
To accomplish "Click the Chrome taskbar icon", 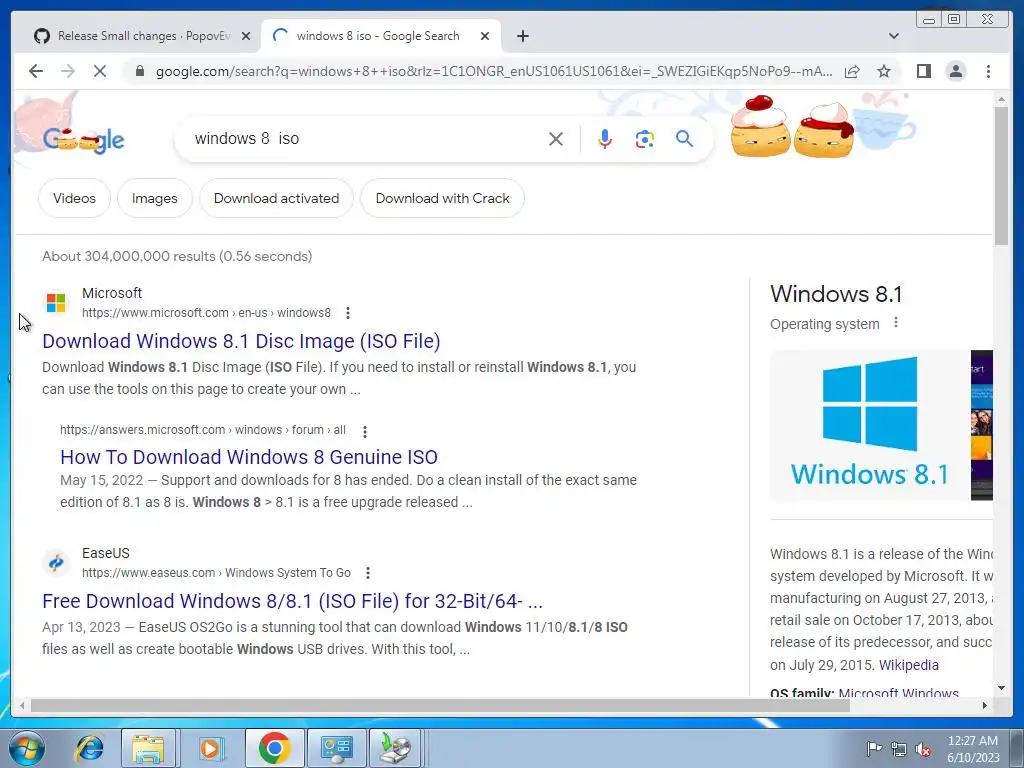I will point(274,748).
